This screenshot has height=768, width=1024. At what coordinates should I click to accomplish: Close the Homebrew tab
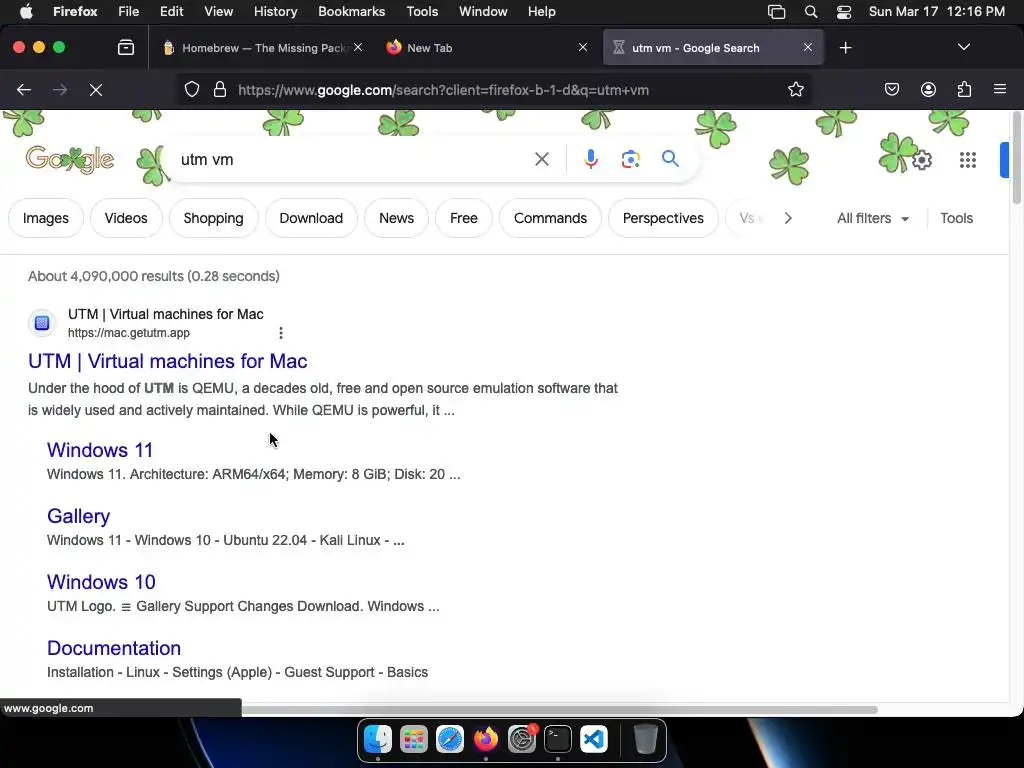358,47
